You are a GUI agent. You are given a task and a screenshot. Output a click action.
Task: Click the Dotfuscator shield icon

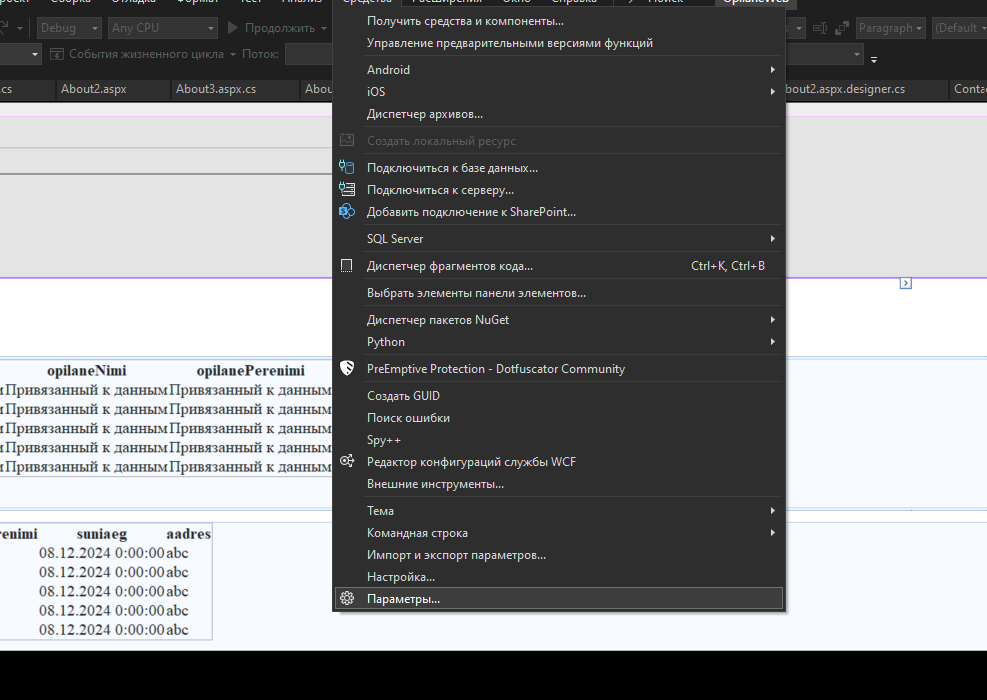tap(347, 368)
